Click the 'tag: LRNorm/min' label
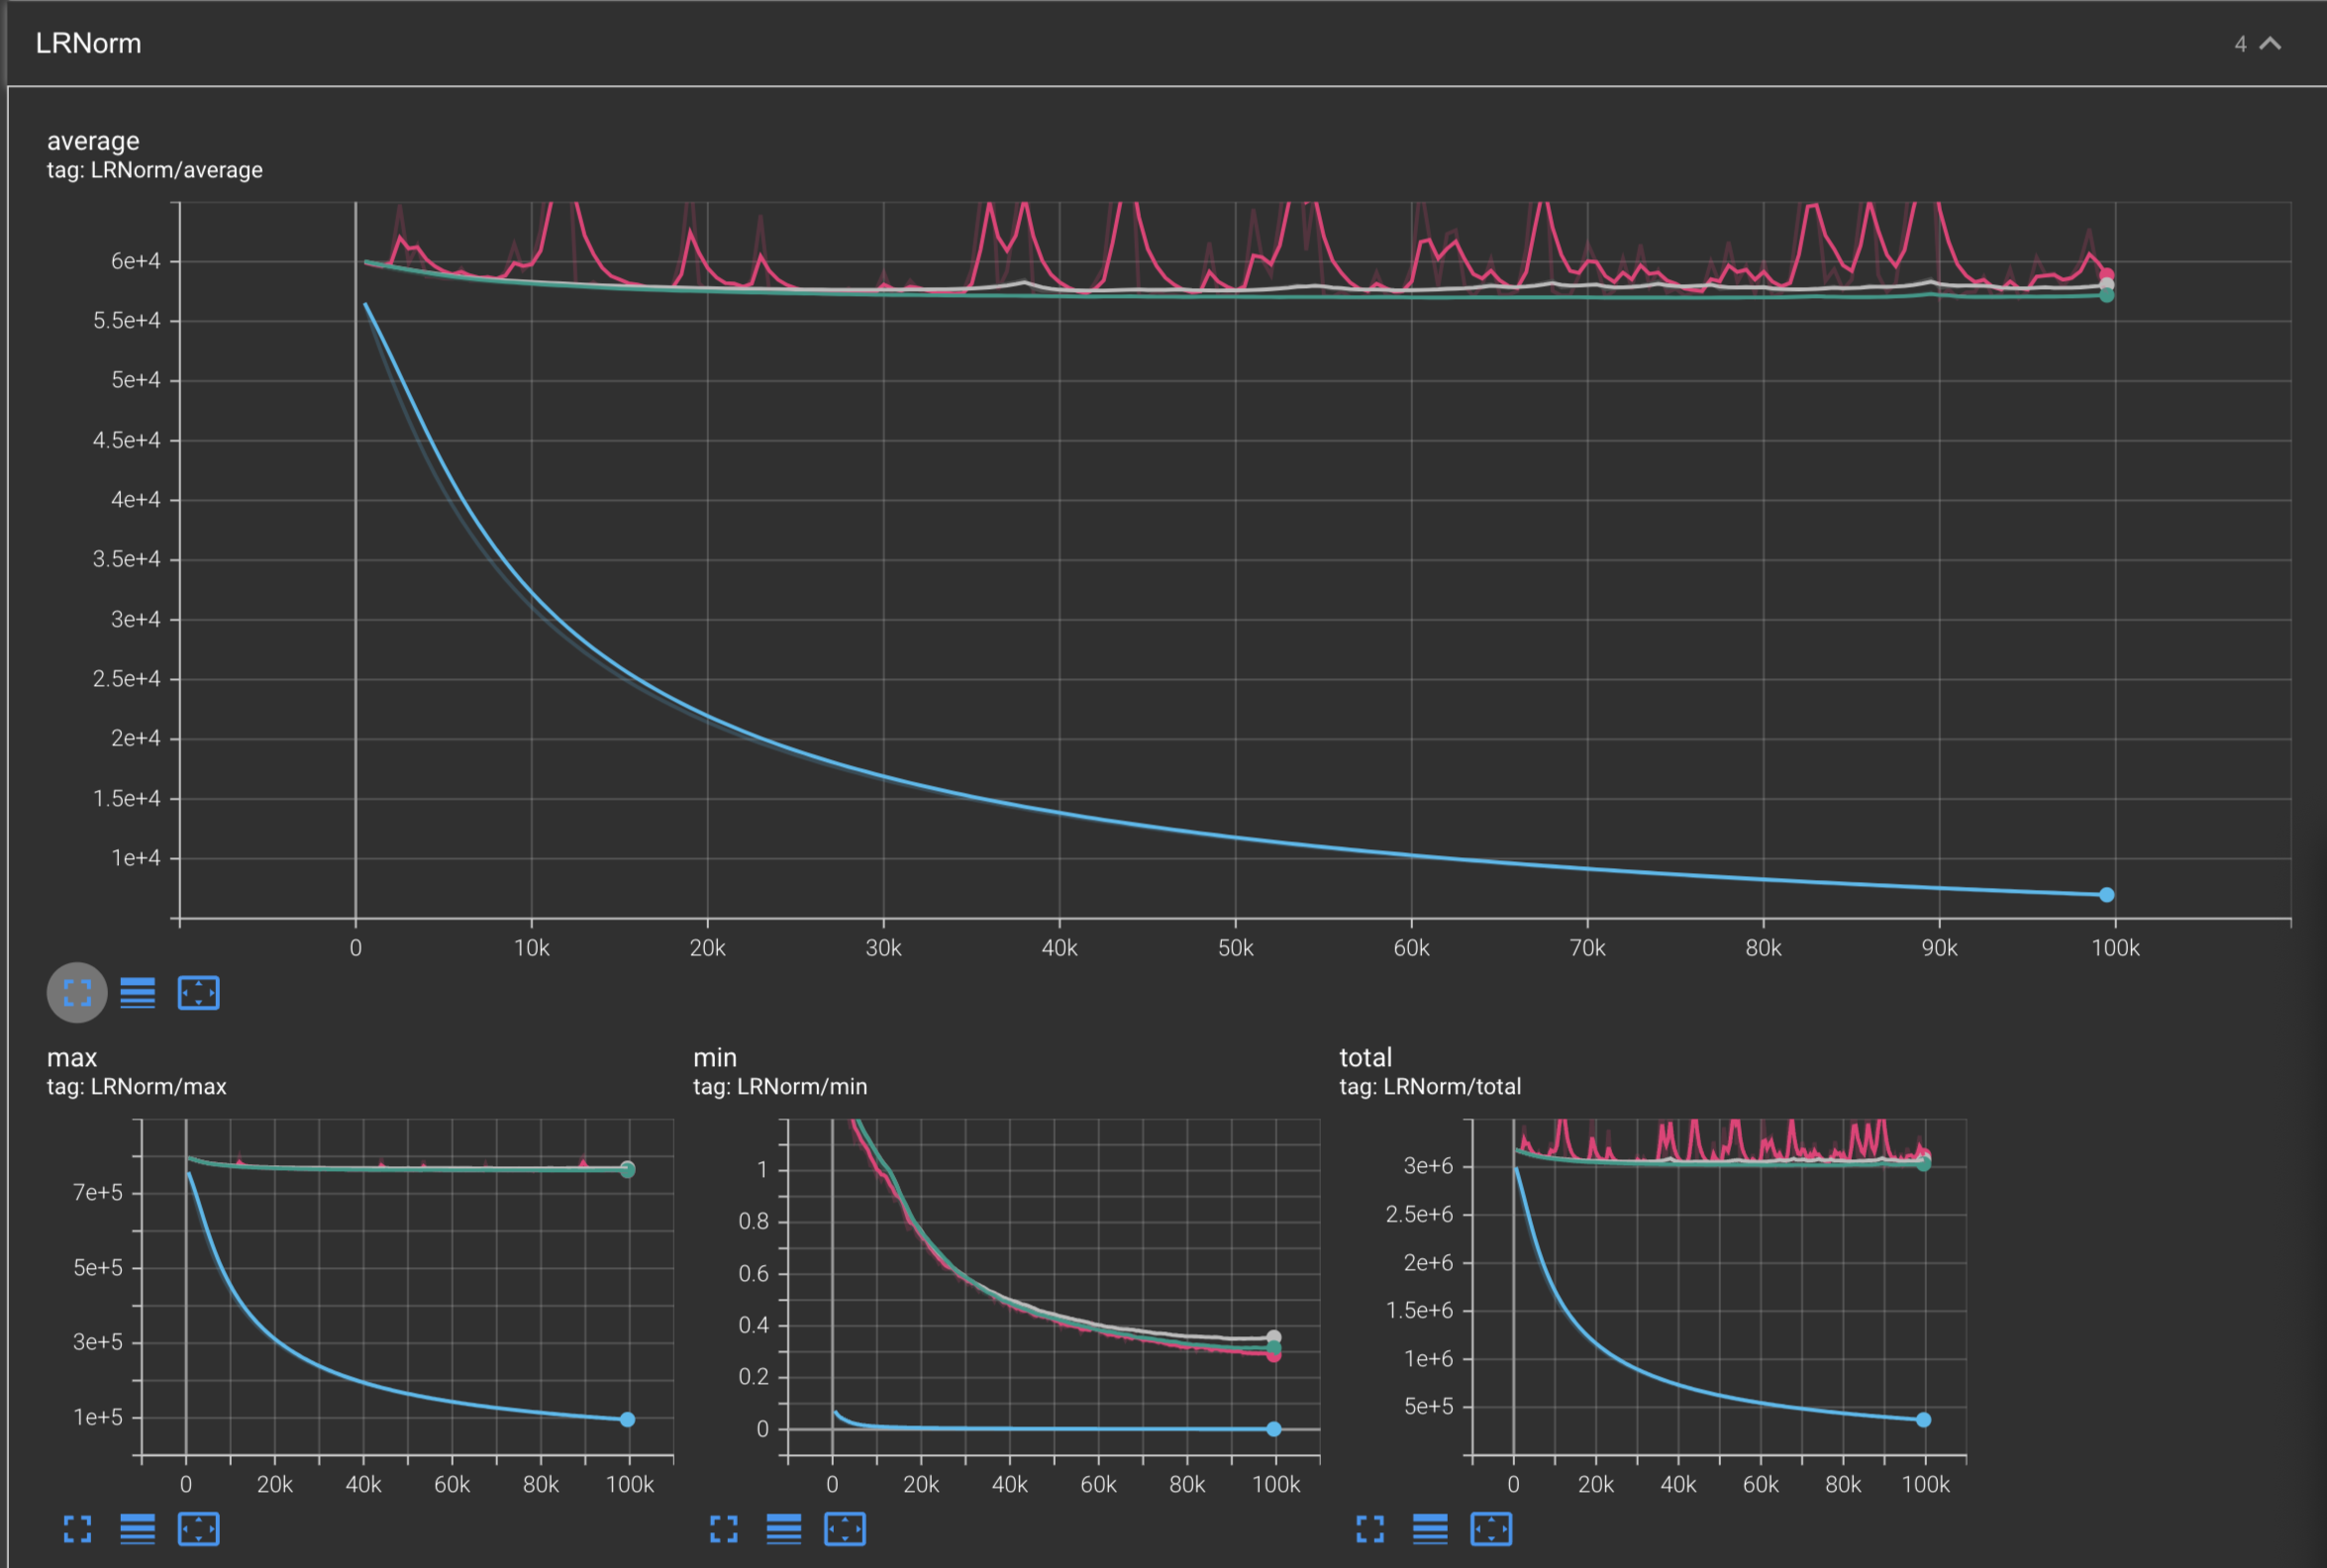 pos(780,1086)
